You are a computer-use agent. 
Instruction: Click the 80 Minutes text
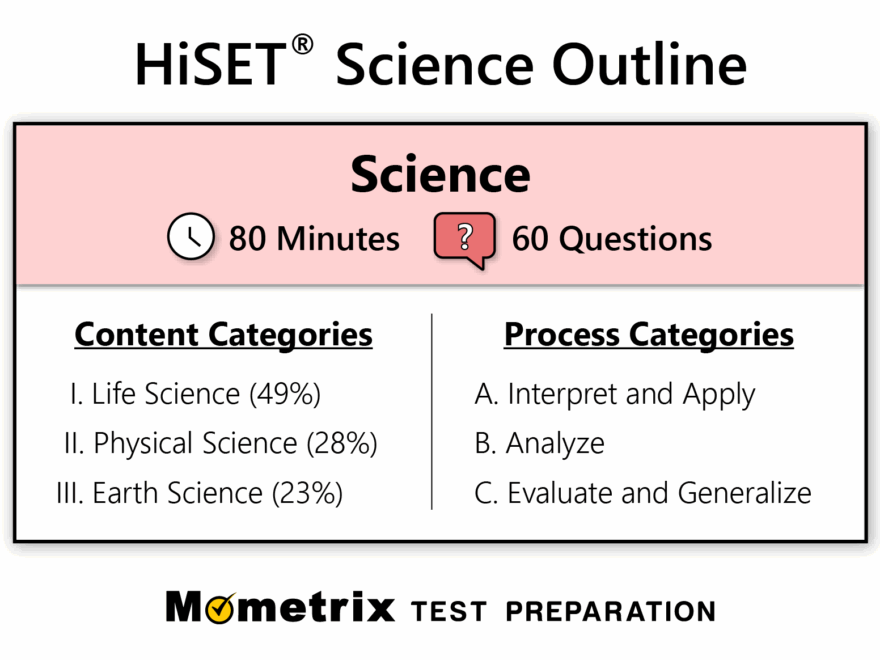[314, 240]
